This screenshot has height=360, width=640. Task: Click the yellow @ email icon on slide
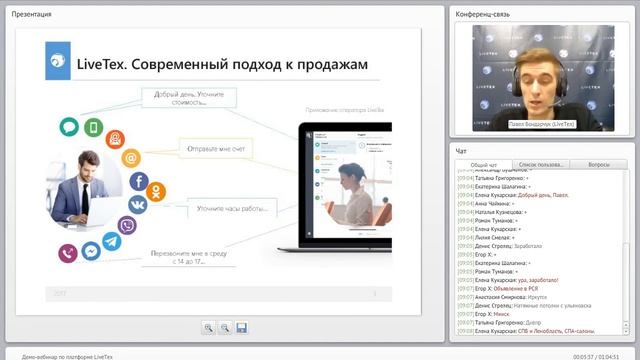point(131,158)
